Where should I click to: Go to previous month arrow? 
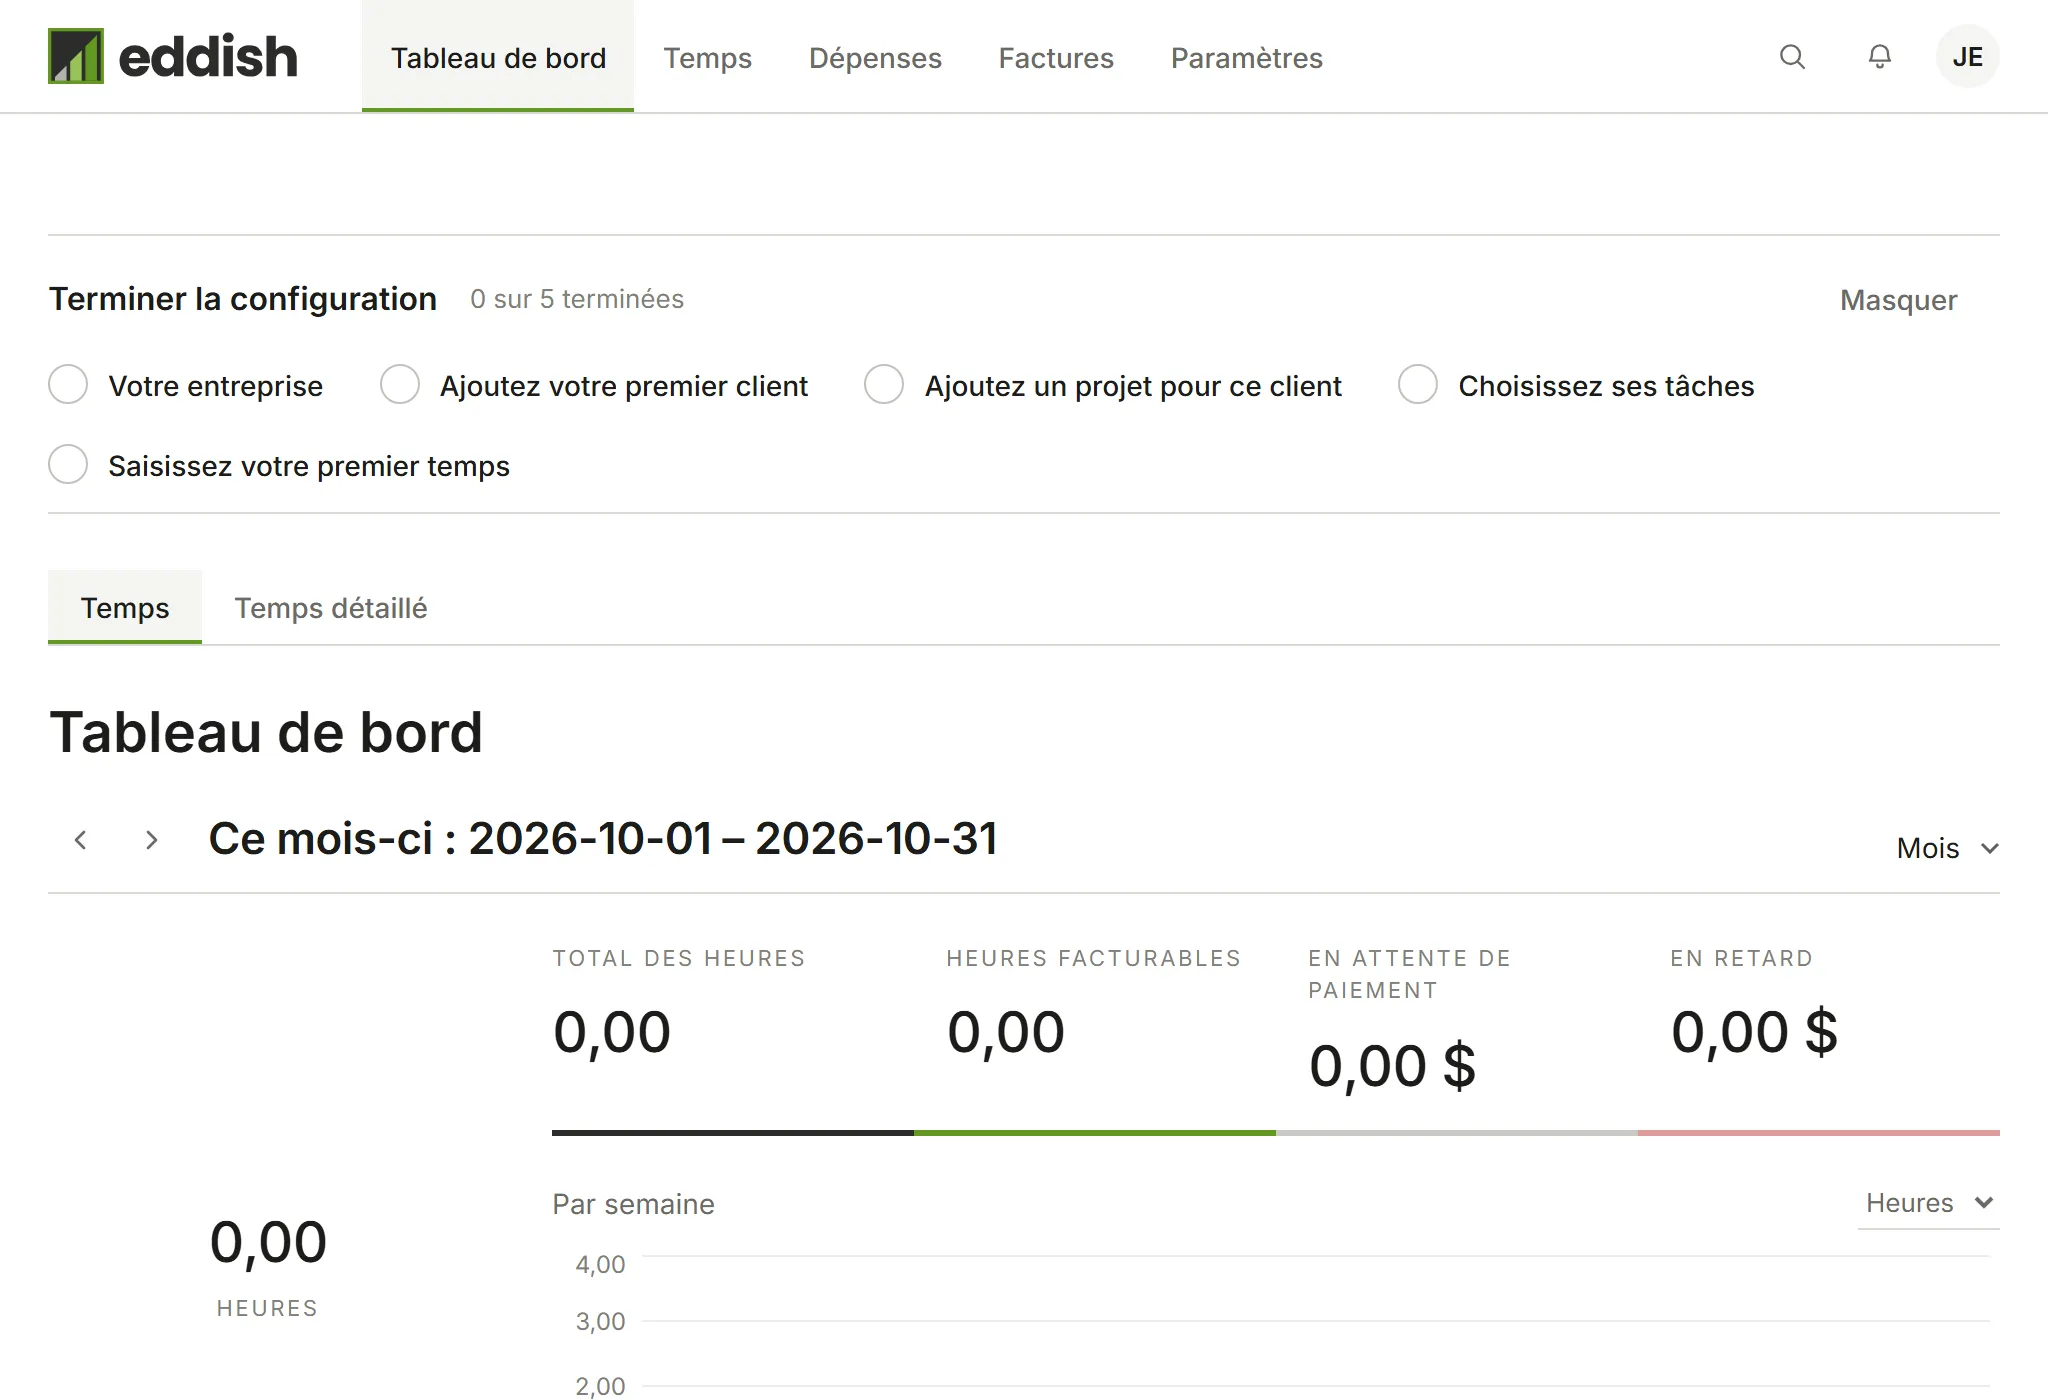(81, 840)
